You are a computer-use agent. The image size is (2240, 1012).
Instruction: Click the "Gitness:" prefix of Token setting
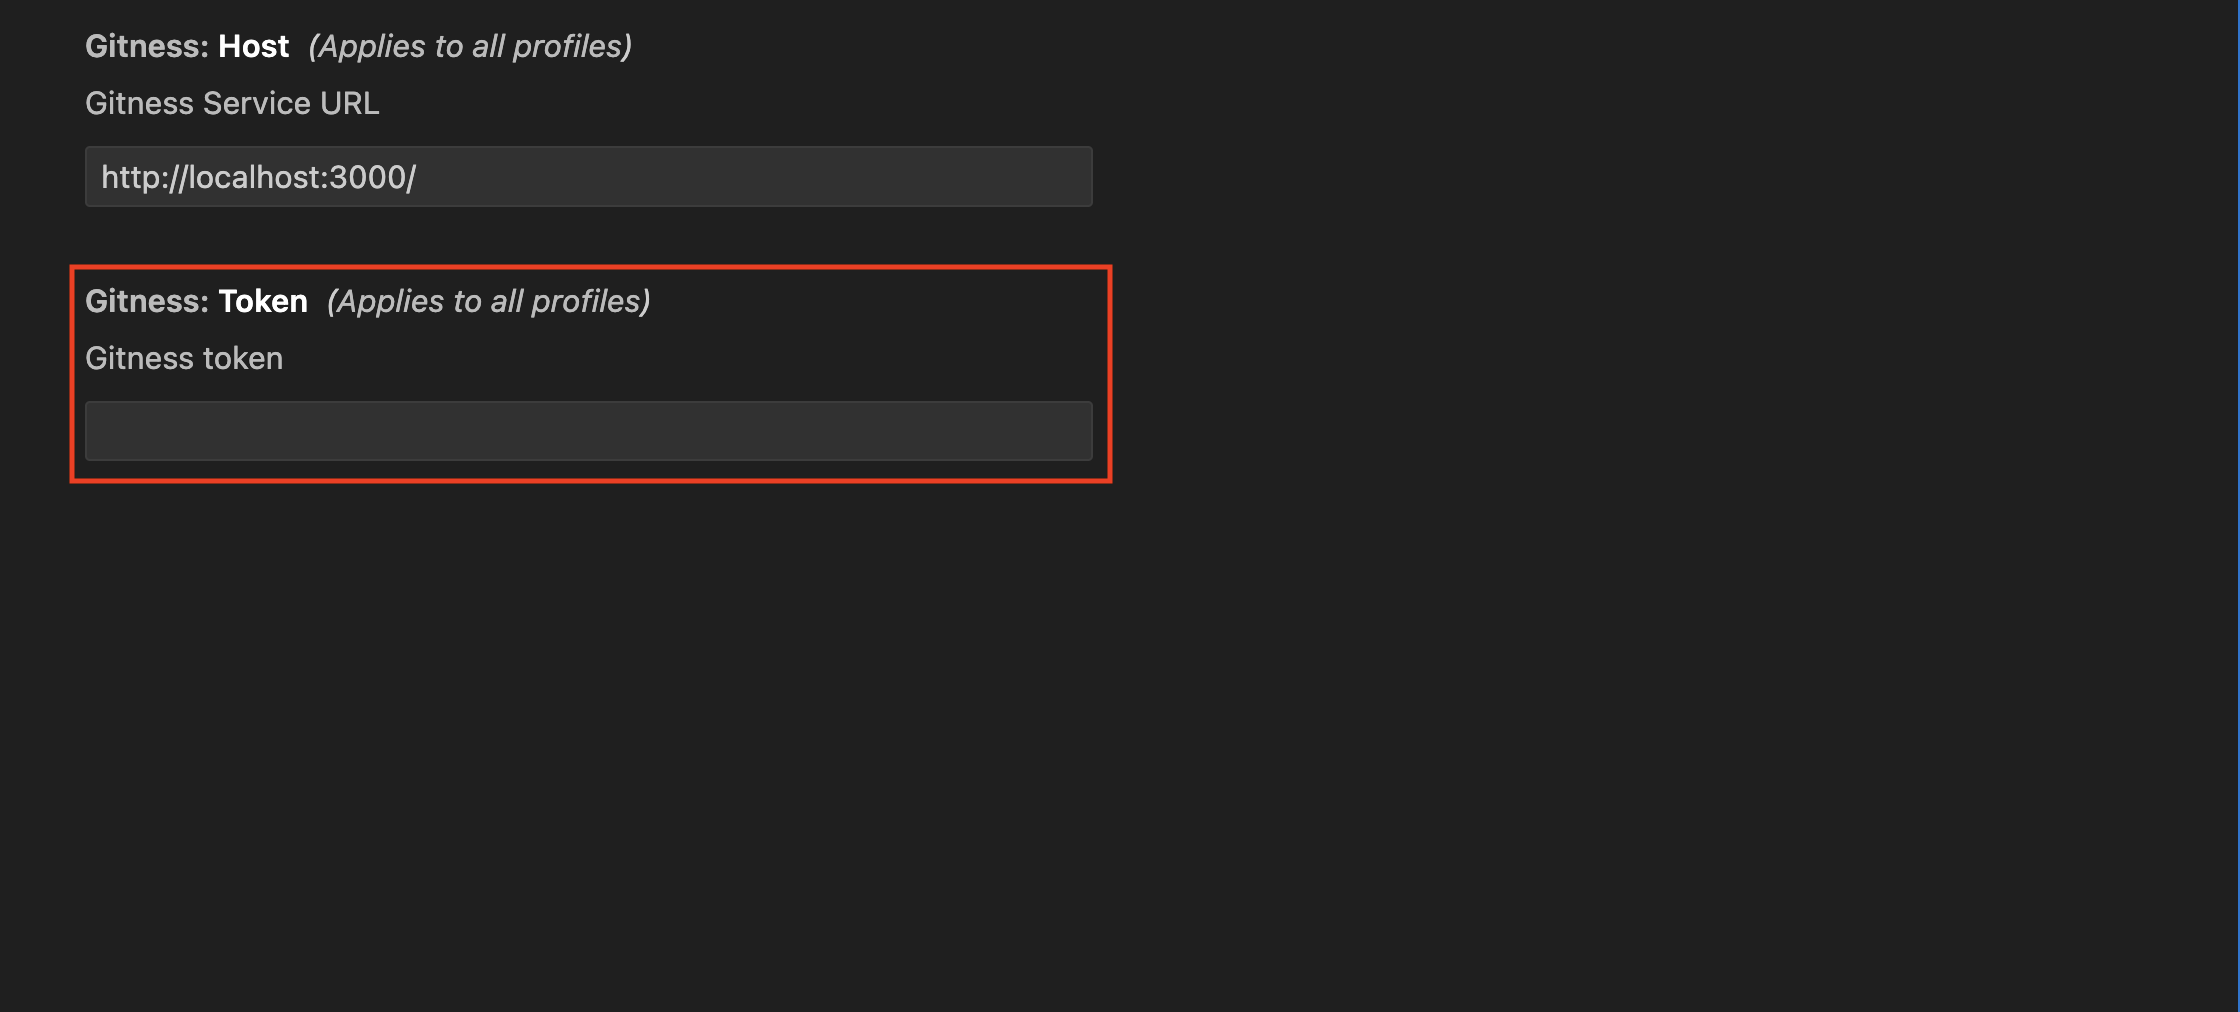(x=146, y=301)
